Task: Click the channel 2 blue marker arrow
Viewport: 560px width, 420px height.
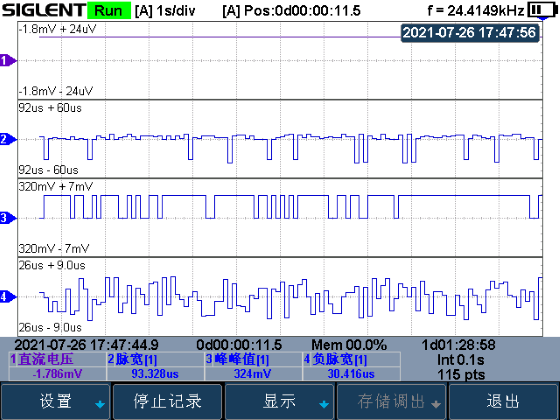Action: coord(8,139)
